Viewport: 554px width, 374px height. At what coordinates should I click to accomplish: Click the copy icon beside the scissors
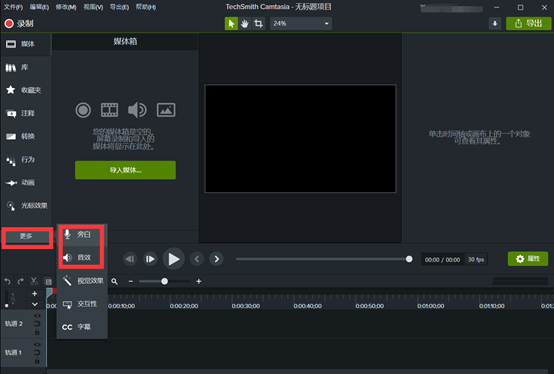[48, 281]
